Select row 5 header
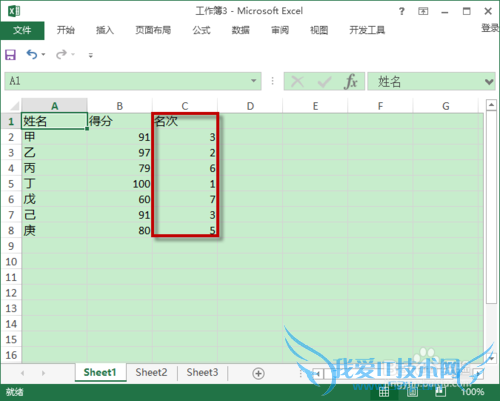The image size is (500, 401). (11, 184)
